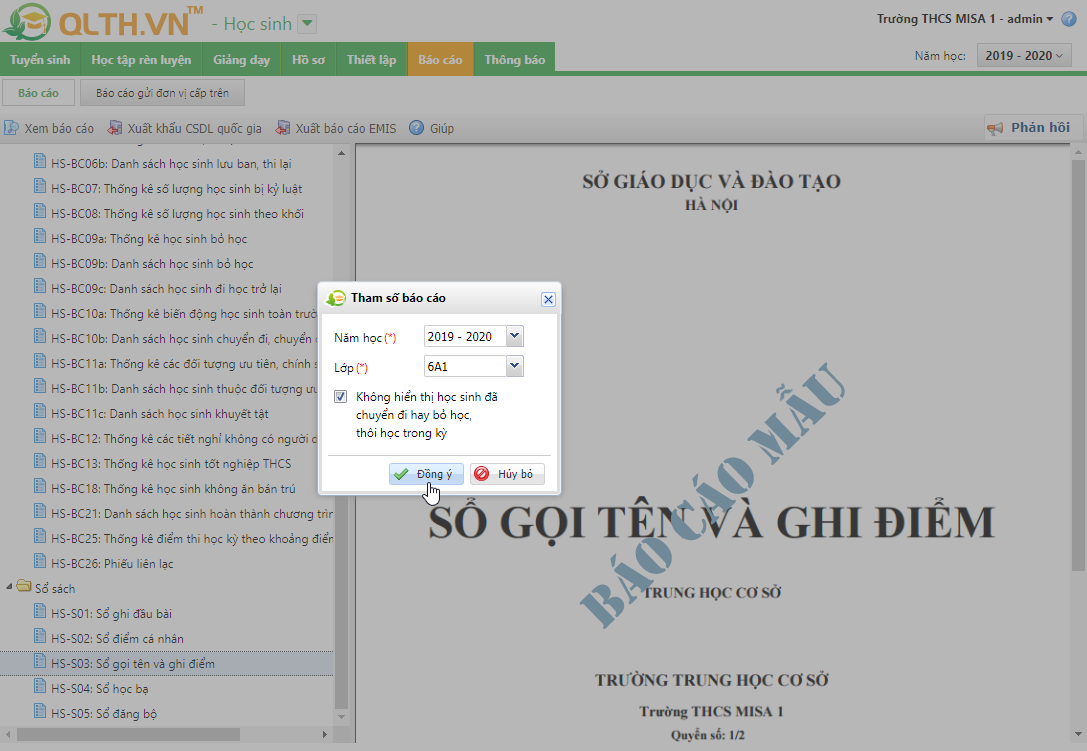
Task: Open the Thiết lập menu
Action: pos(372,60)
